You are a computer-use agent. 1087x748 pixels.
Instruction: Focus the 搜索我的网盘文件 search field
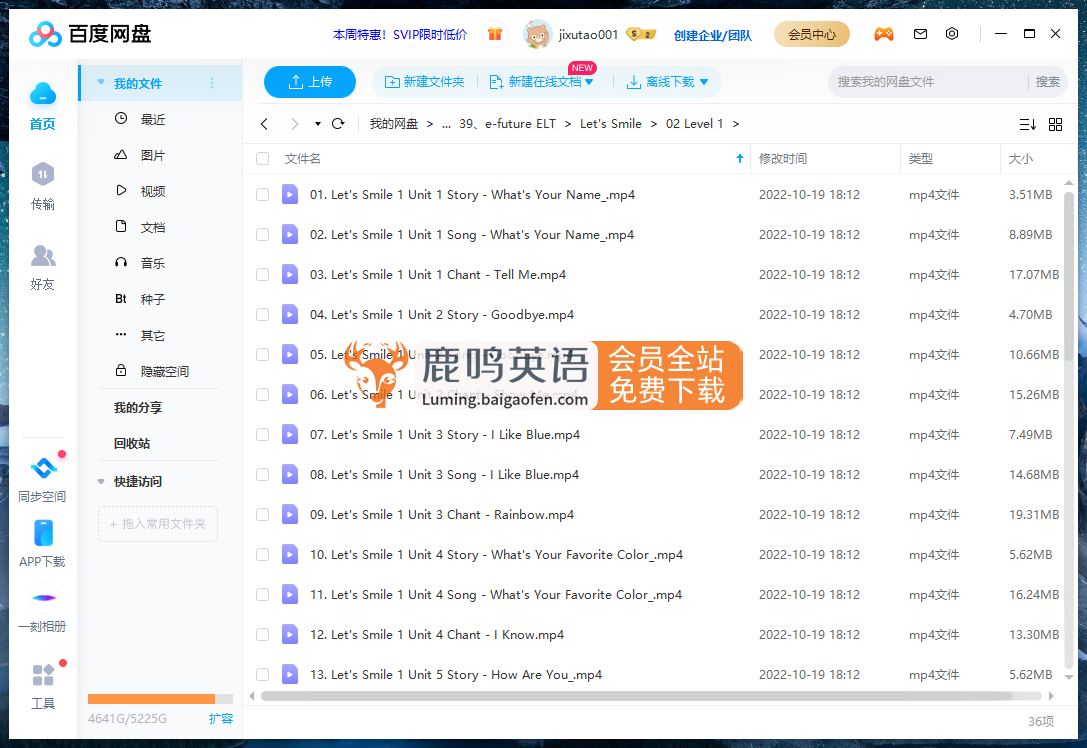(x=929, y=82)
